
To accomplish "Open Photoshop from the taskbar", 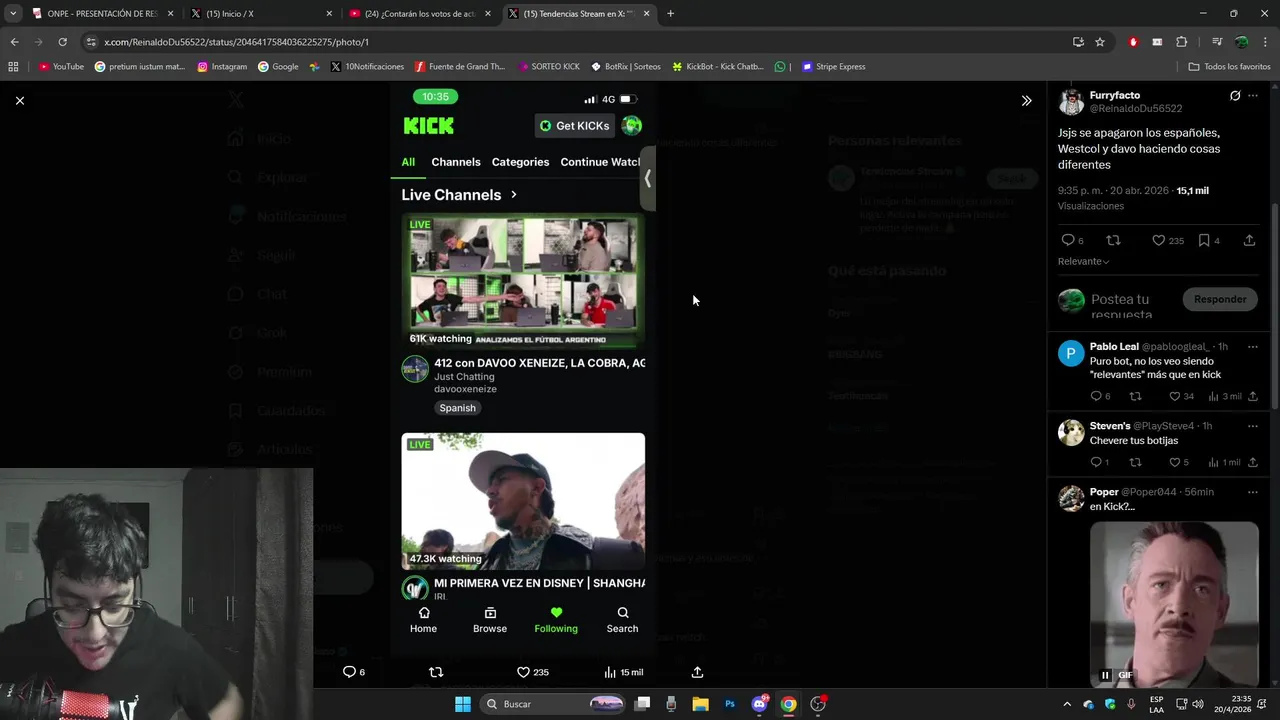I will click(x=730, y=704).
